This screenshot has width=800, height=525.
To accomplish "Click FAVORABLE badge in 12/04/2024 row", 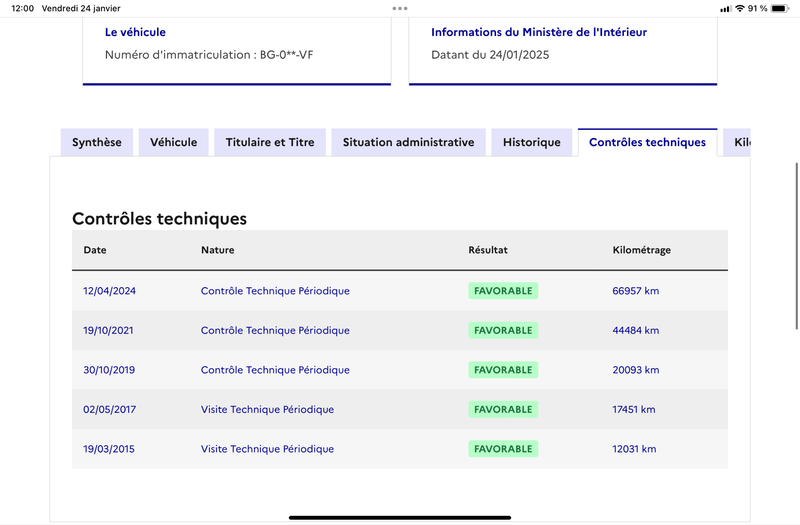I will 503,291.
